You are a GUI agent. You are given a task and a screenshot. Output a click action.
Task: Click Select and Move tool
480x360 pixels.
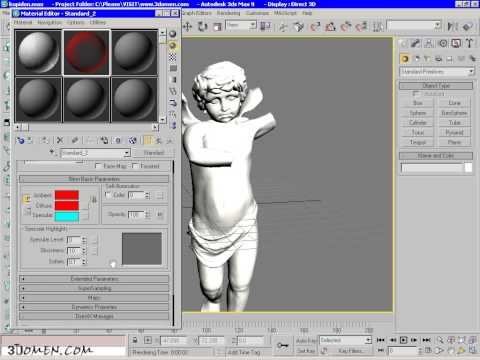click(x=188, y=26)
